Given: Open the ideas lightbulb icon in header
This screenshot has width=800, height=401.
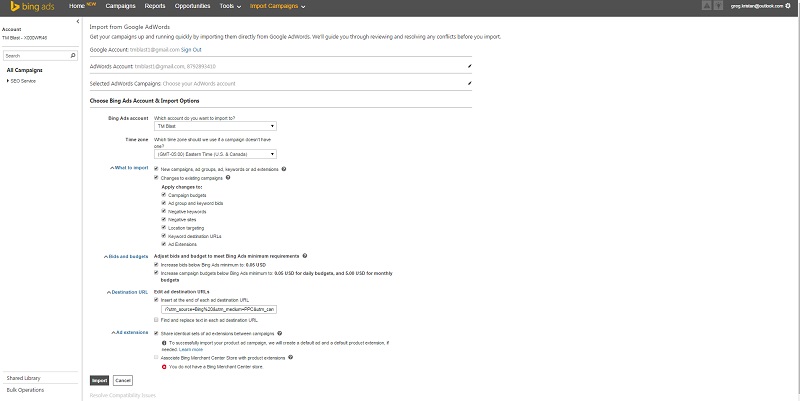Looking at the screenshot, I should (x=718, y=6).
